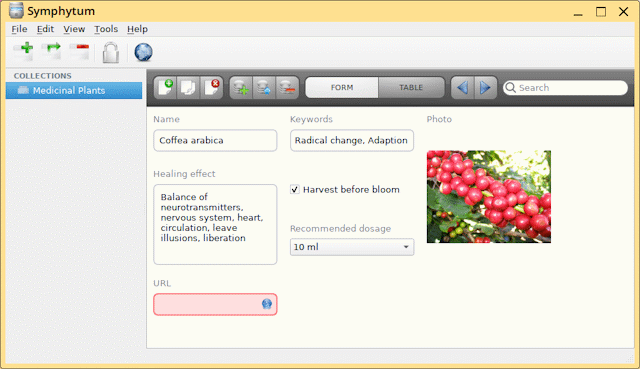Open the Edit menu
Image resolution: width=640 pixels, height=369 pixels.
[x=45, y=29]
